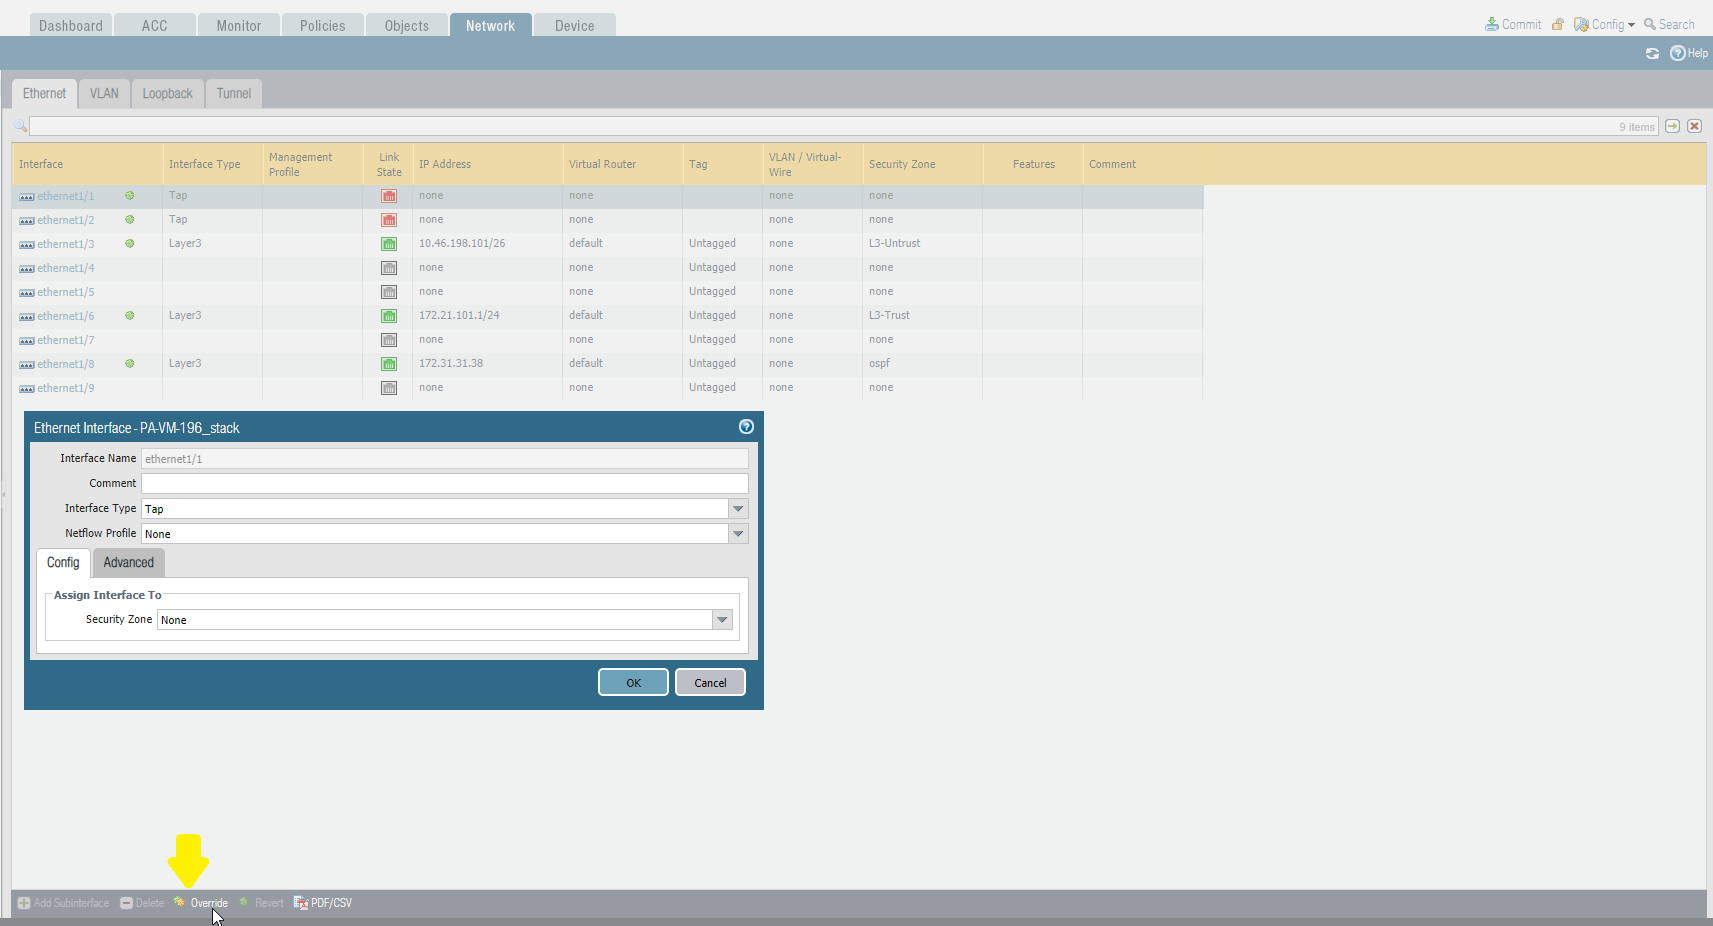
Task: Click the dialog help question mark icon
Action: (746, 427)
